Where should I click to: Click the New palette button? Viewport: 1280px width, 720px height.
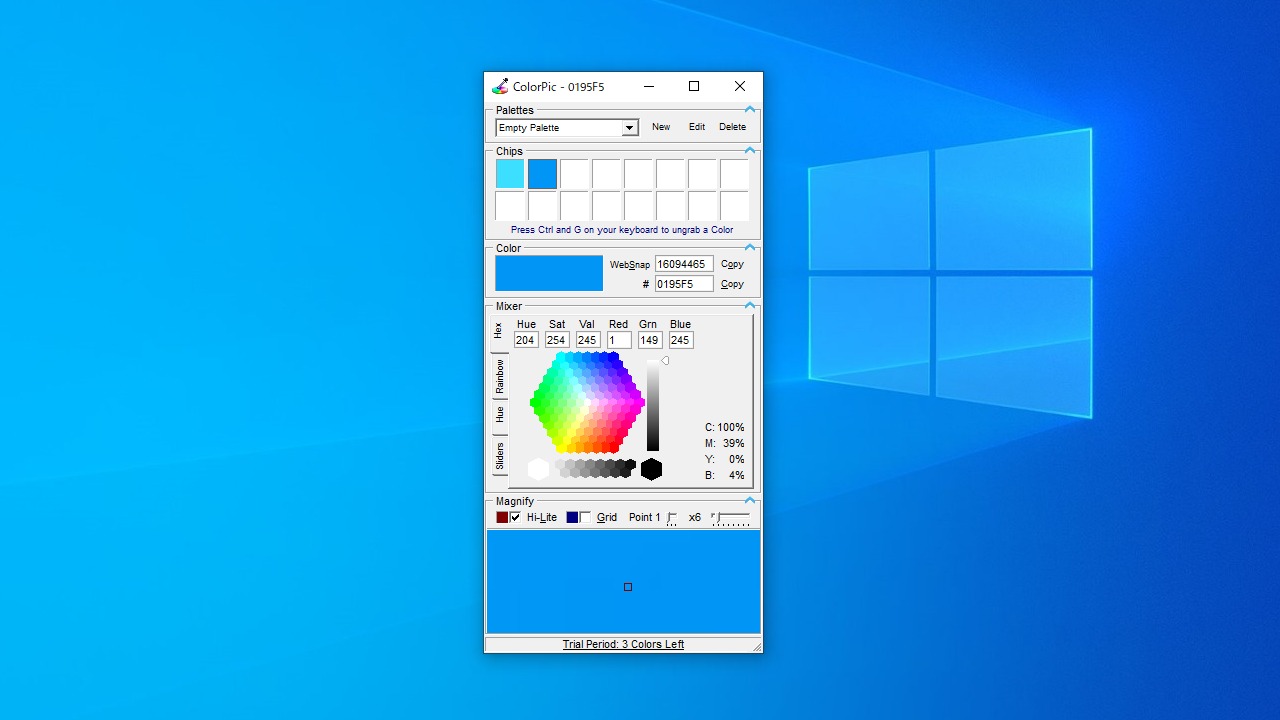[x=661, y=127]
